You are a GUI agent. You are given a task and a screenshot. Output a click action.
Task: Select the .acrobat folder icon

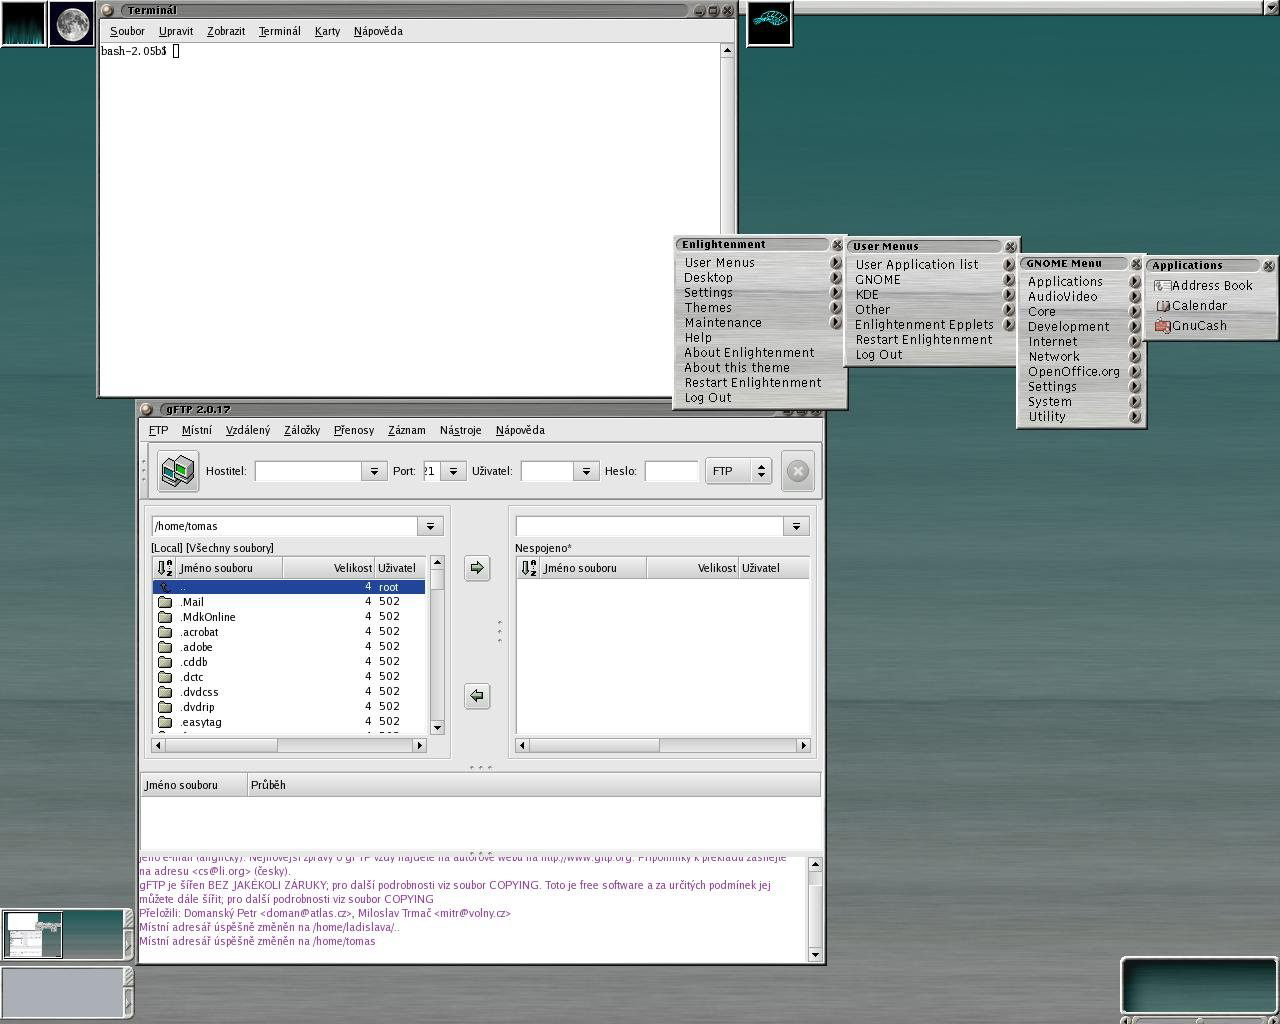tap(165, 632)
